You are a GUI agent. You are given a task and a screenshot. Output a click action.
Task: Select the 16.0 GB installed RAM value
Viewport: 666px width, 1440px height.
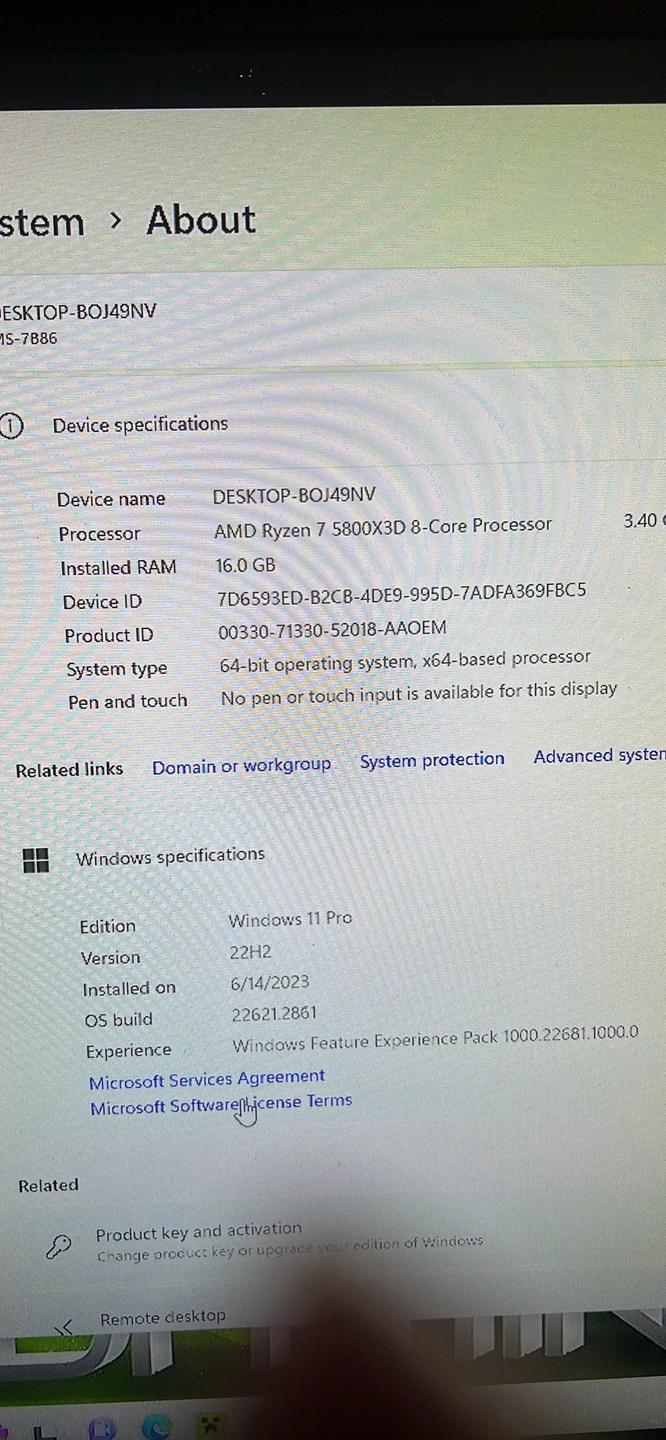[245, 565]
